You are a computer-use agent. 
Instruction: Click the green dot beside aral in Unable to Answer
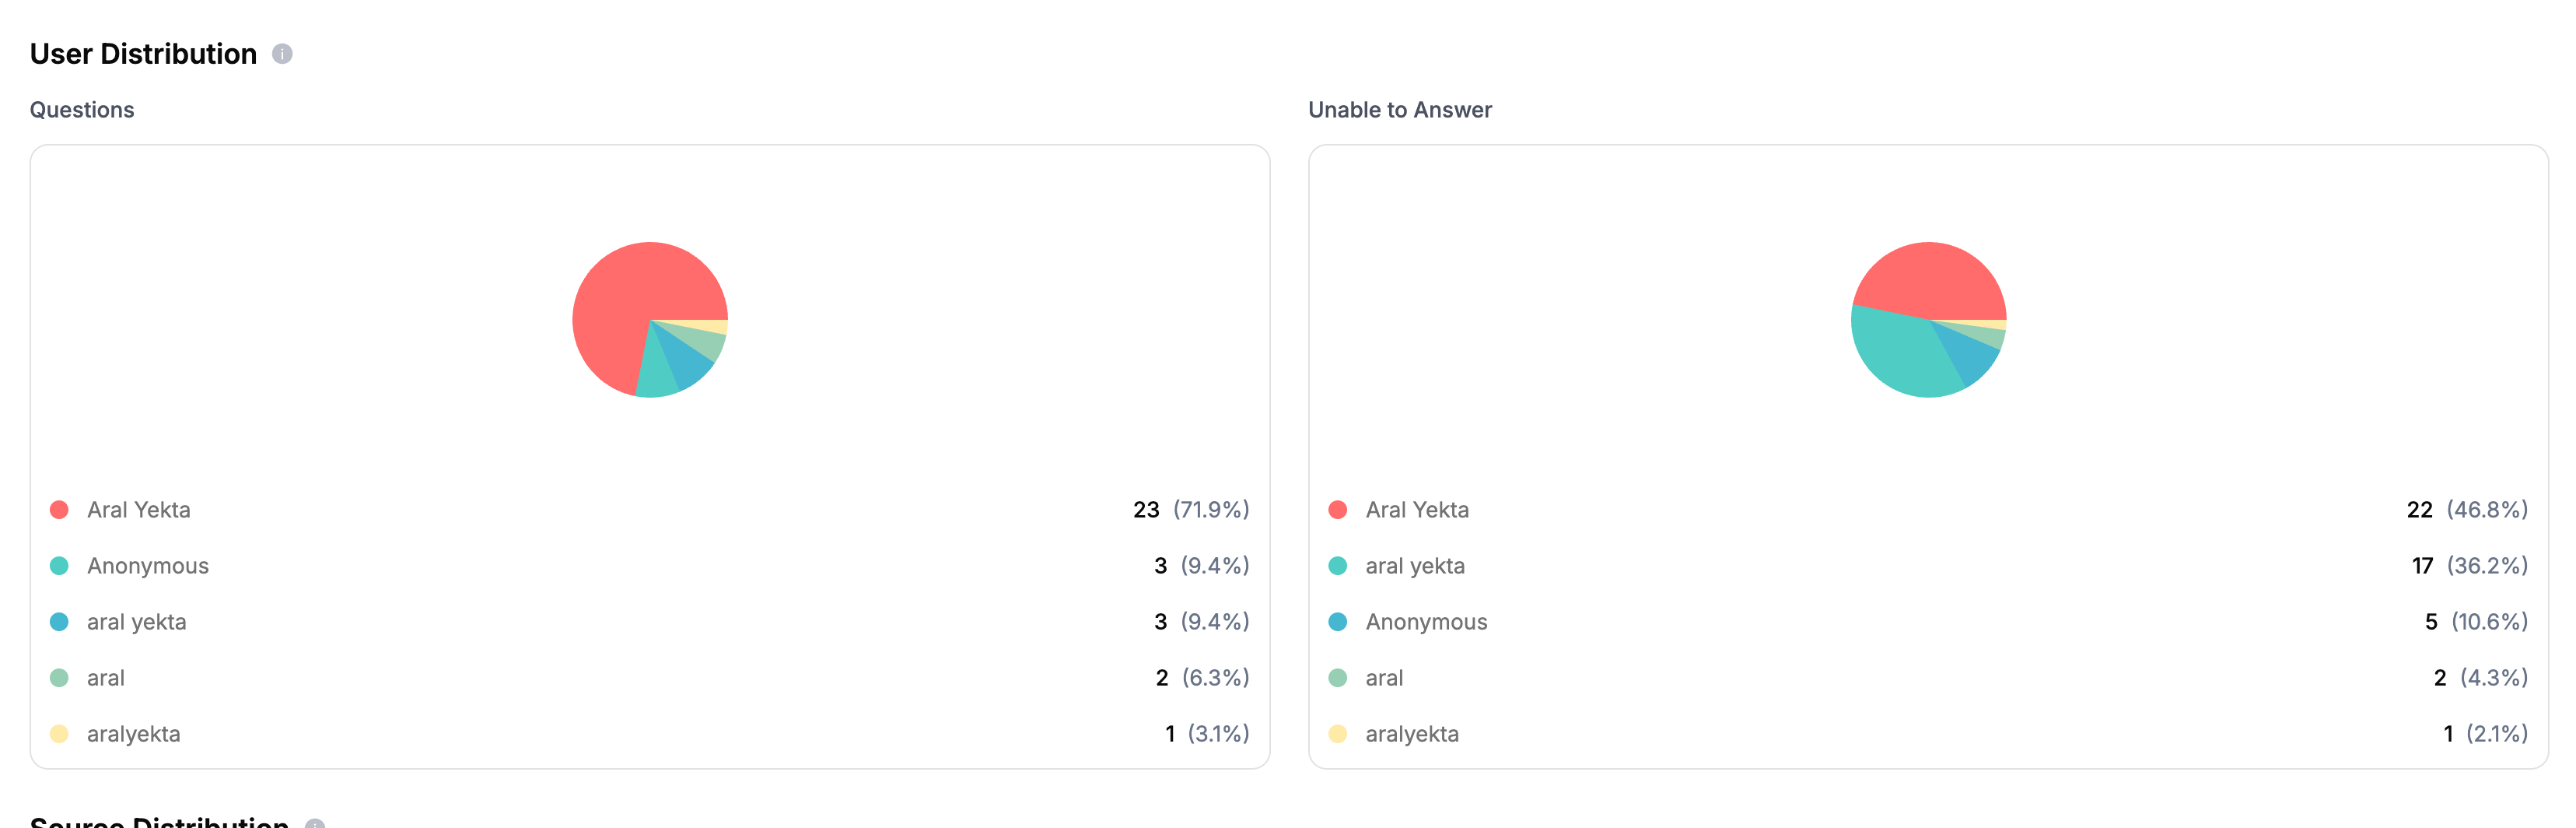pos(1338,677)
